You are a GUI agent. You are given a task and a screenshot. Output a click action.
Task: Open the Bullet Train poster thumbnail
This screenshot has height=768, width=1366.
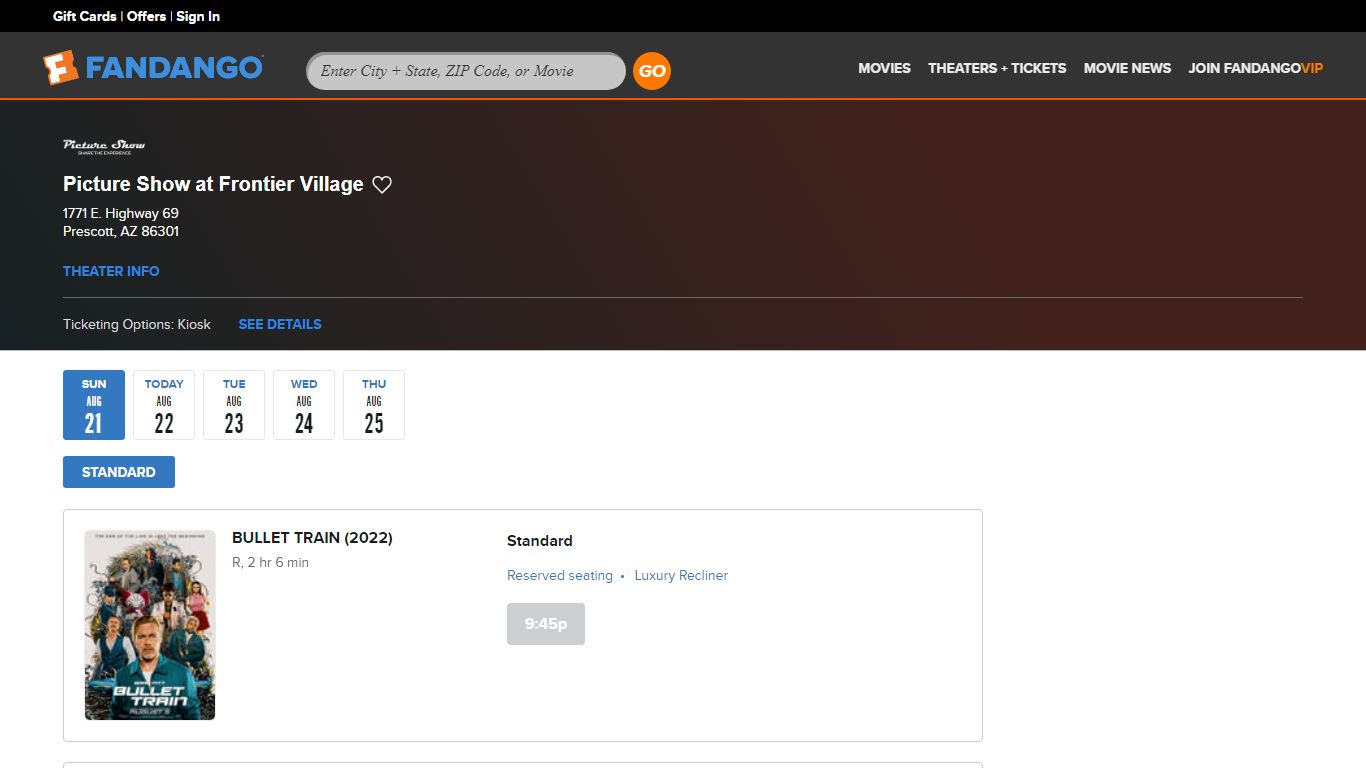coord(150,625)
